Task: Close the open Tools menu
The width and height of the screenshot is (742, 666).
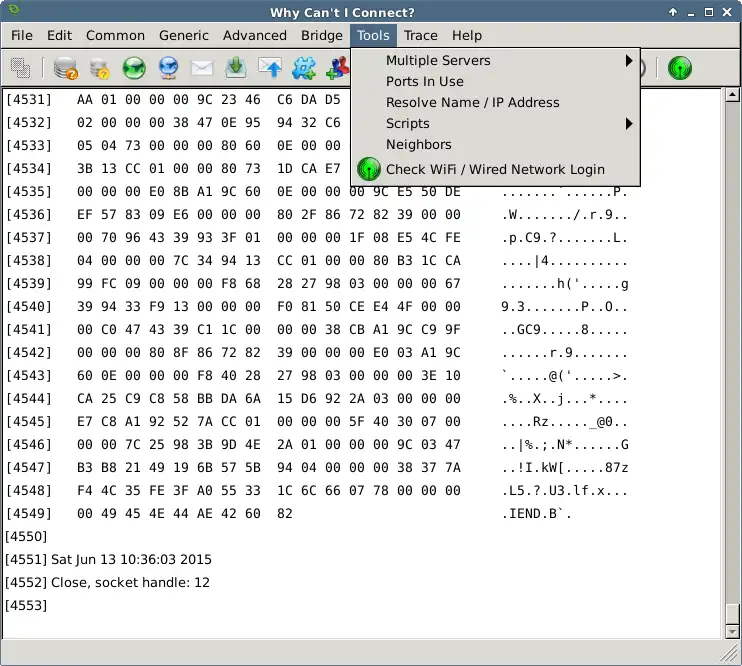Action: point(373,36)
